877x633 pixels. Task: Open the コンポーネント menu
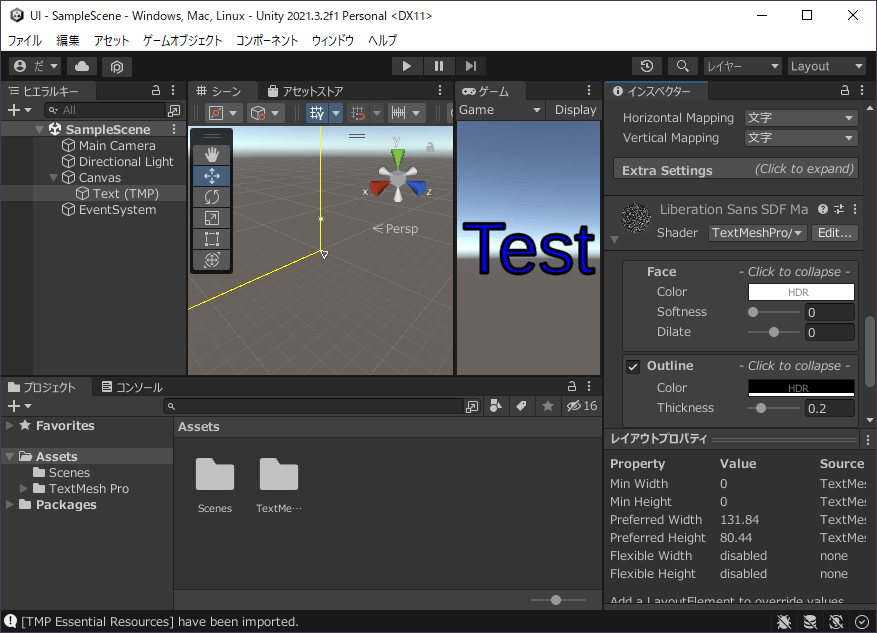pos(267,40)
